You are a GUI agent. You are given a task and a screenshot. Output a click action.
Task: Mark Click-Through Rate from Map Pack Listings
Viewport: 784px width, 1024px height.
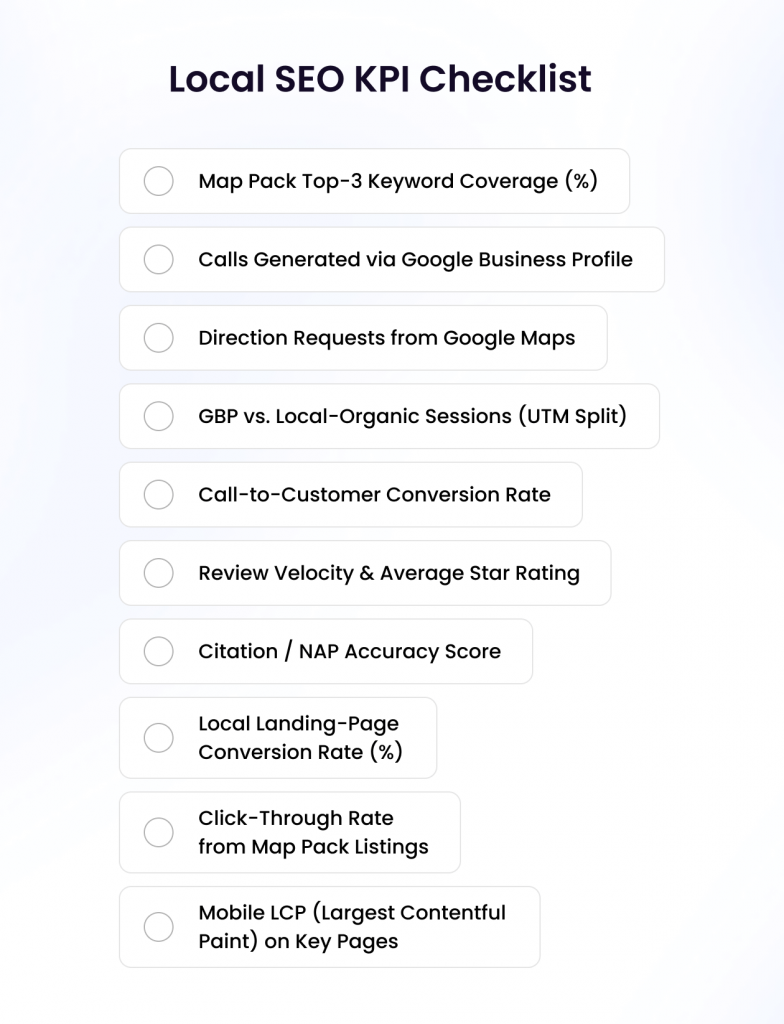coord(159,833)
